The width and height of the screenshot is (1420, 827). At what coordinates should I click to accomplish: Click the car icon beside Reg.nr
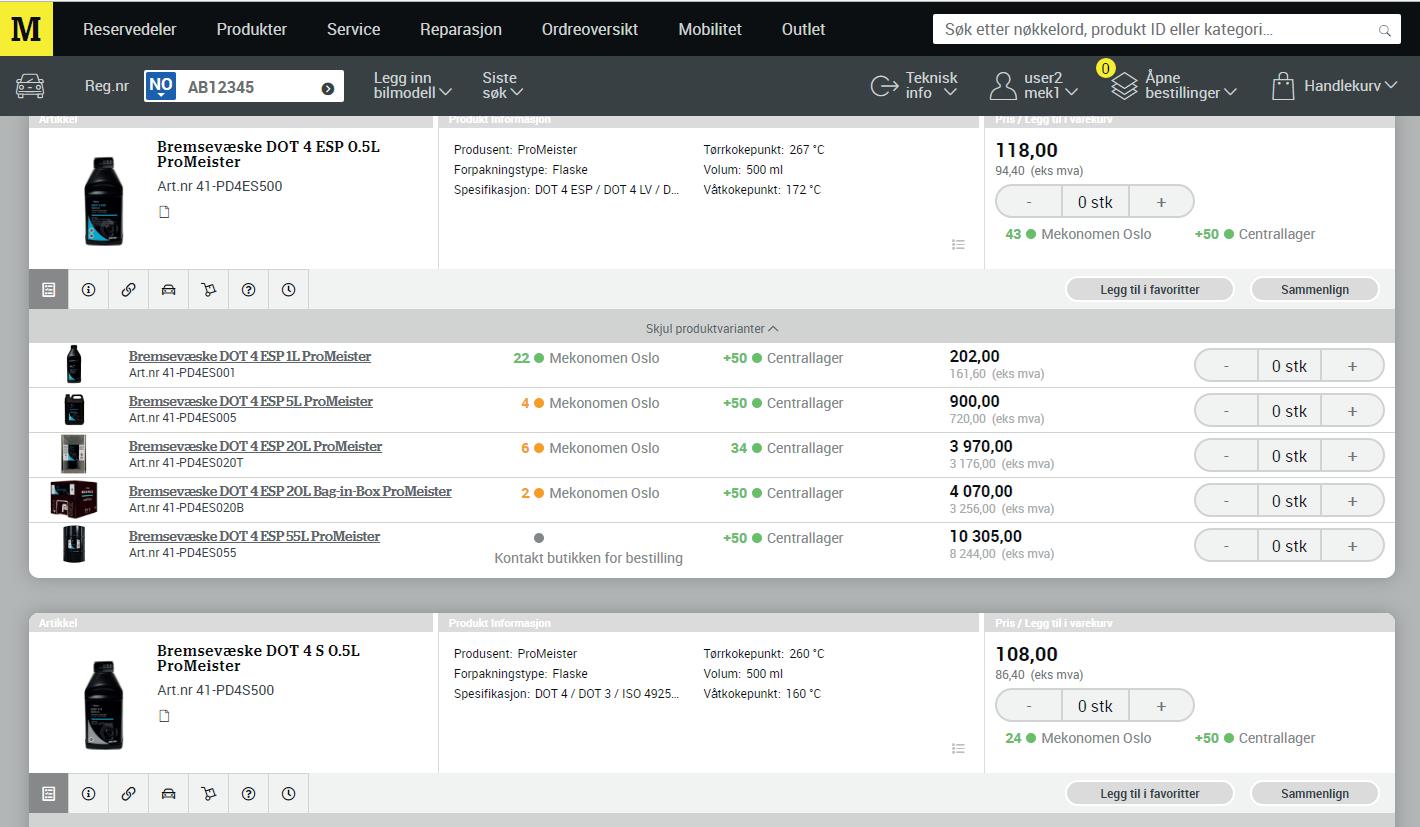pos(30,86)
